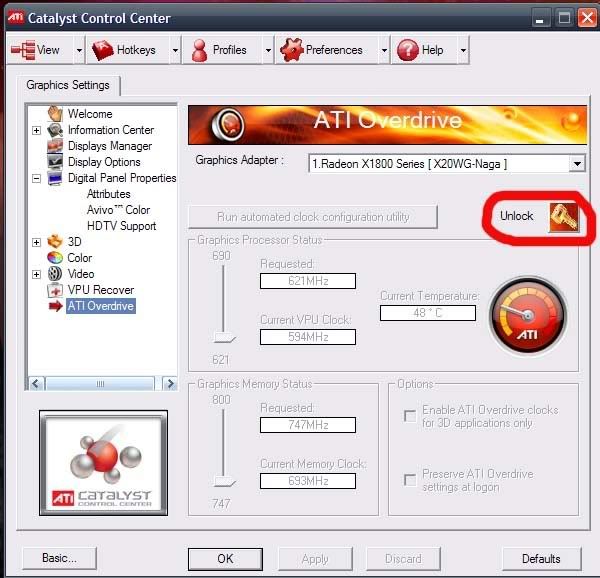Click the Requested 621MHz GPU field
Image resolution: width=600 pixels, height=578 pixels.
point(308,281)
